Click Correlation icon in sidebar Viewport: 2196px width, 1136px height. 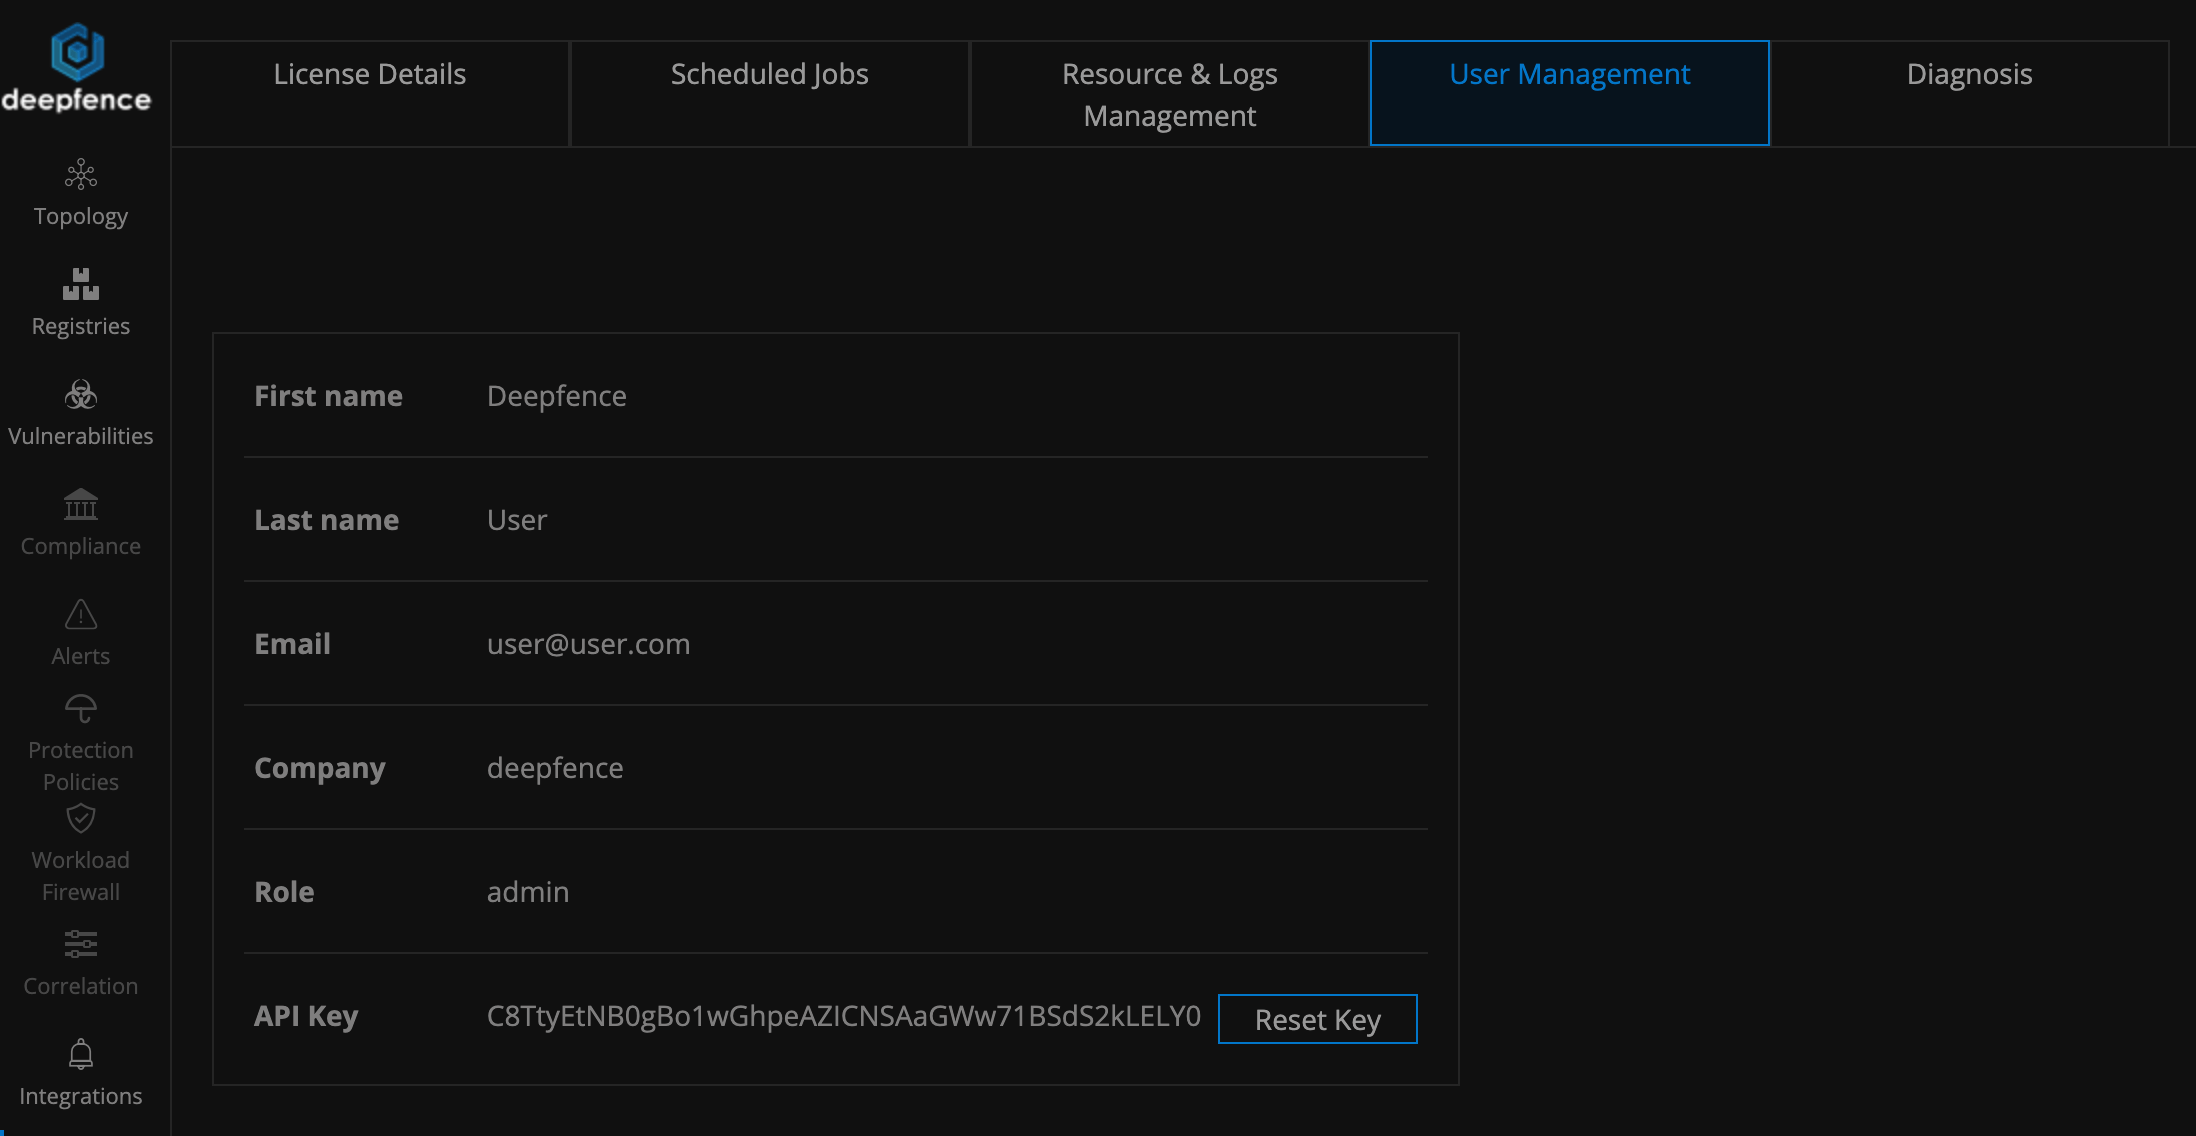[x=80, y=943]
